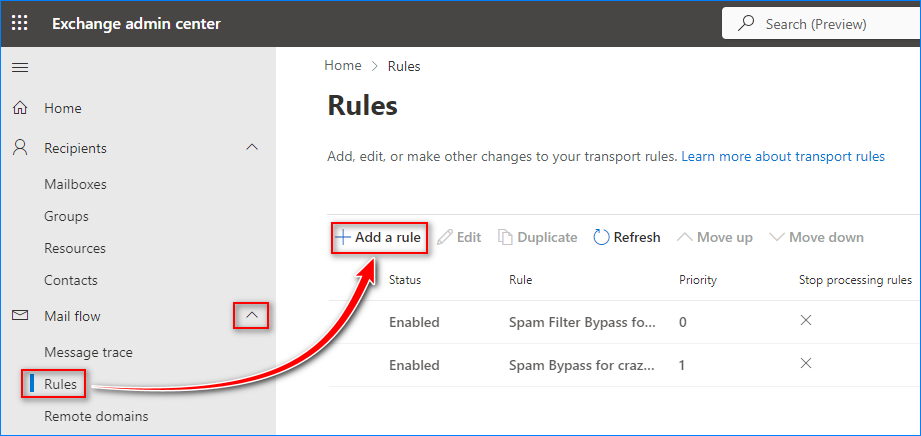Click X mark for Spam Bypass for craz row
The width and height of the screenshot is (921, 436).
click(806, 363)
